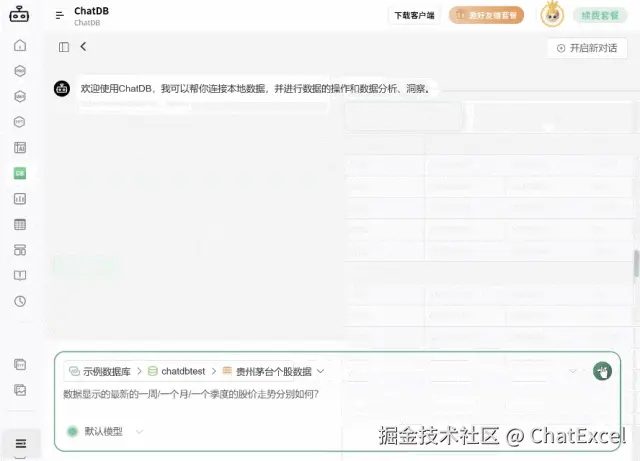Select the 示例数据库 breadcrumb

107,372
